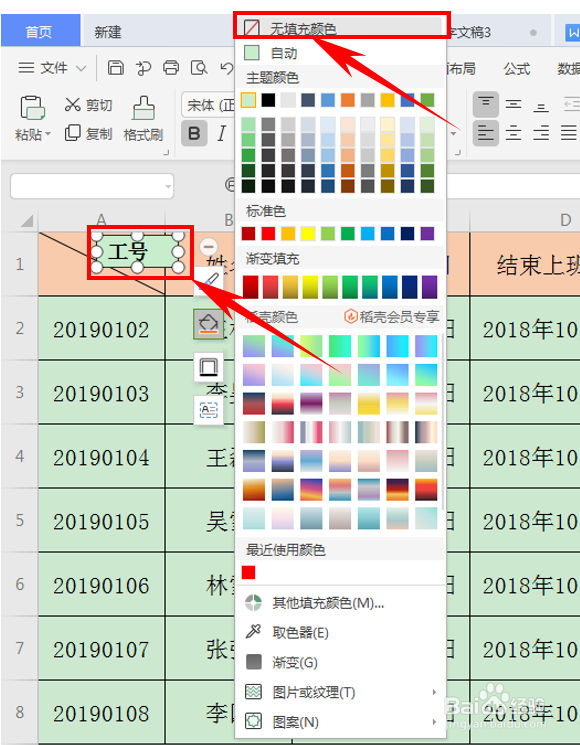Click the export to PDF icon

pos(143,68)
